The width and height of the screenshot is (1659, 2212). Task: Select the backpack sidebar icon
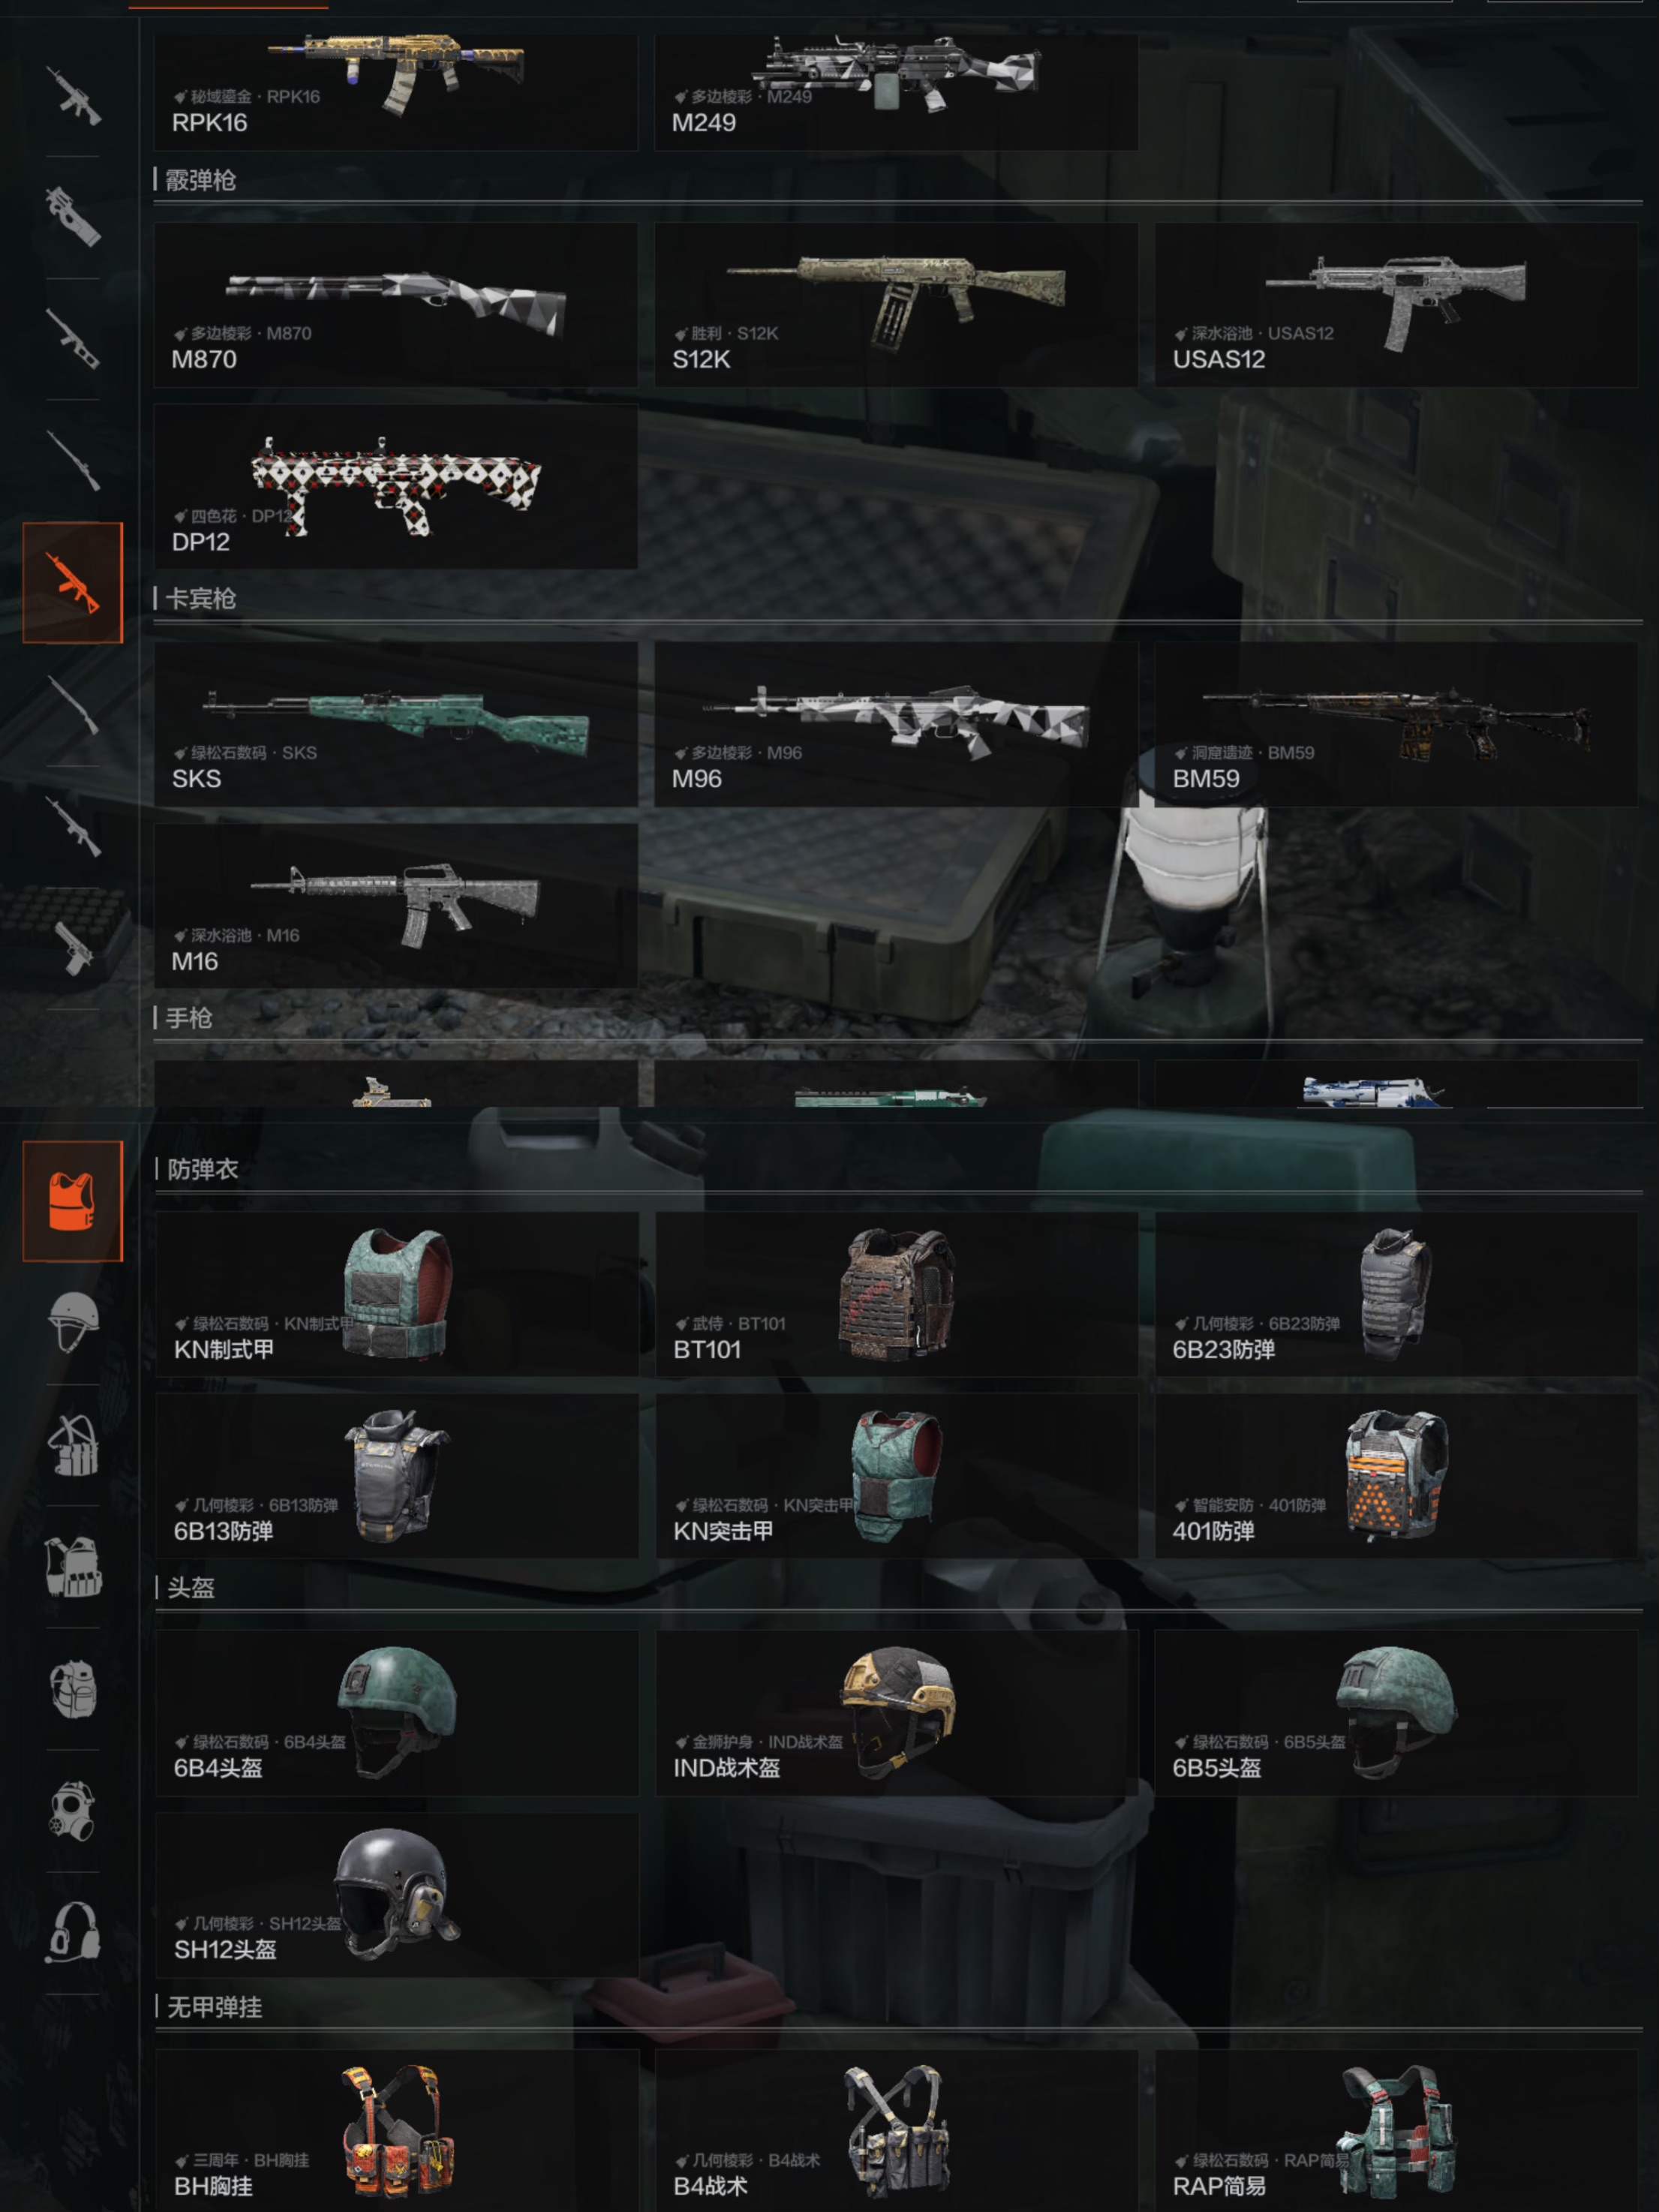pos(72,1689)
